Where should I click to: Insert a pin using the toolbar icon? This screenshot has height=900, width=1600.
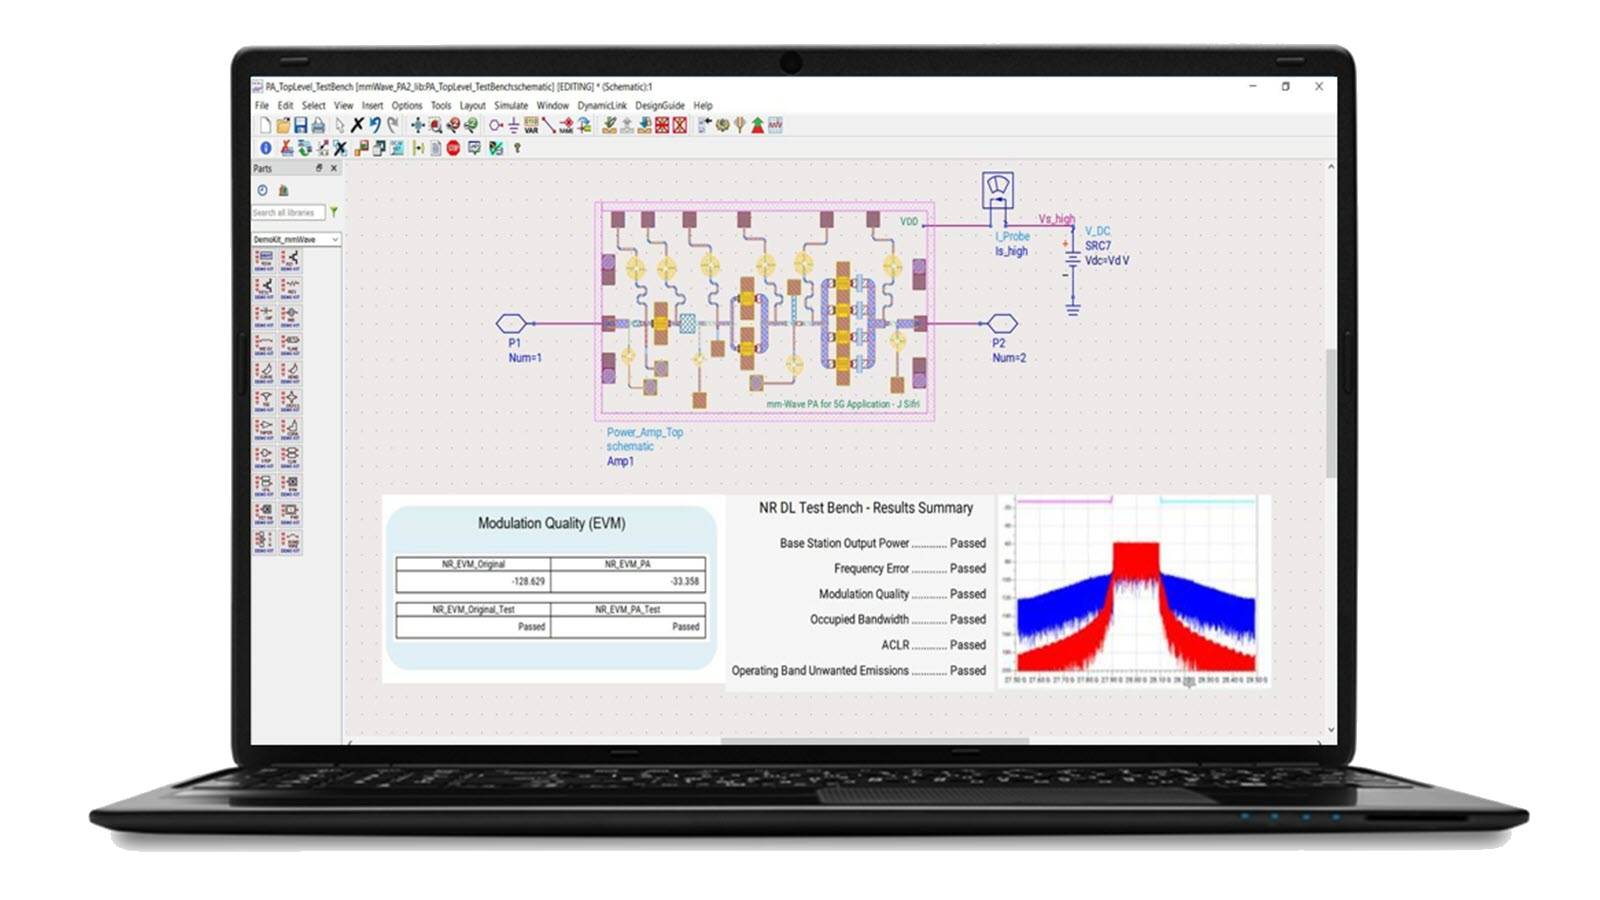496,125
